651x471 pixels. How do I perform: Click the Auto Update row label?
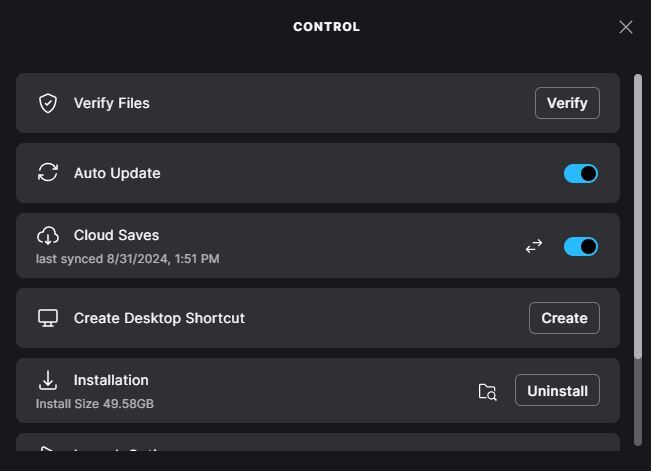coord(117,173)
